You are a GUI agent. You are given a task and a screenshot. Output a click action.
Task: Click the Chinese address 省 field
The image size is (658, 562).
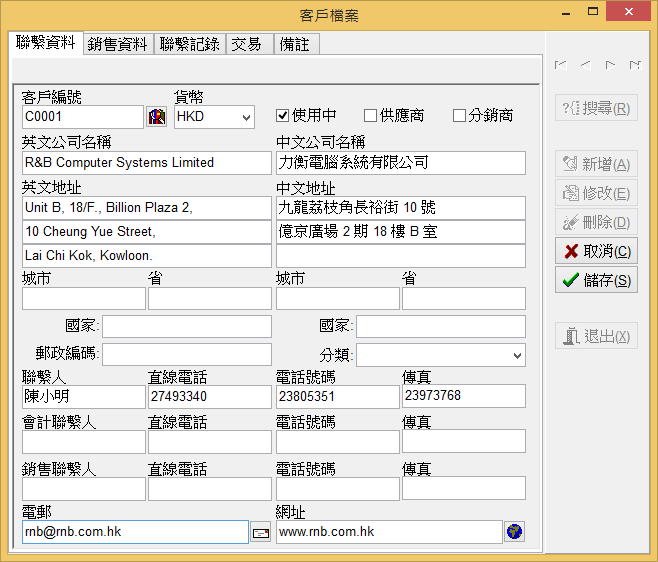(464, 298)
